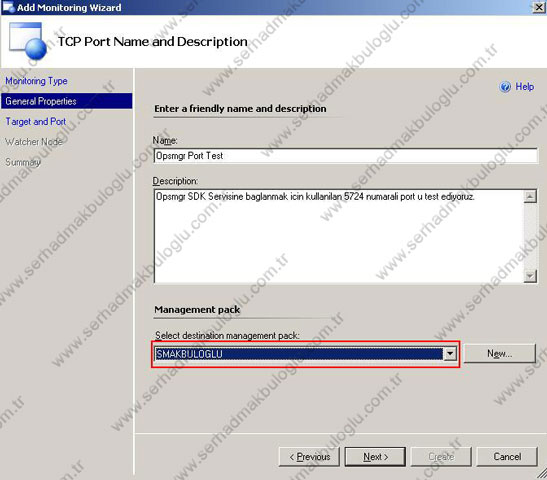547x480 pixels.
Task: Go back with Previous button
Action: coord(309,457)
